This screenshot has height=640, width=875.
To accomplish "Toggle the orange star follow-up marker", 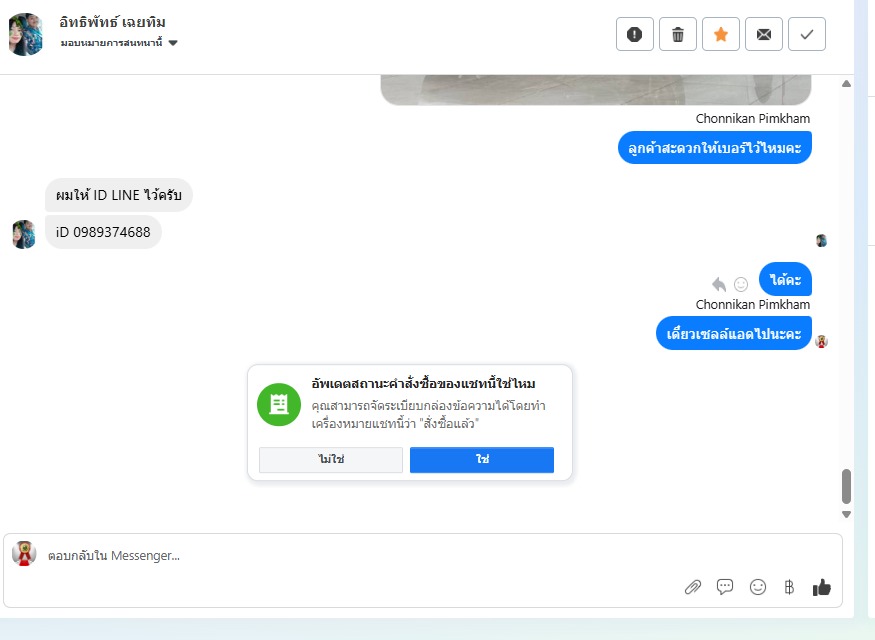I will [720, 35].
